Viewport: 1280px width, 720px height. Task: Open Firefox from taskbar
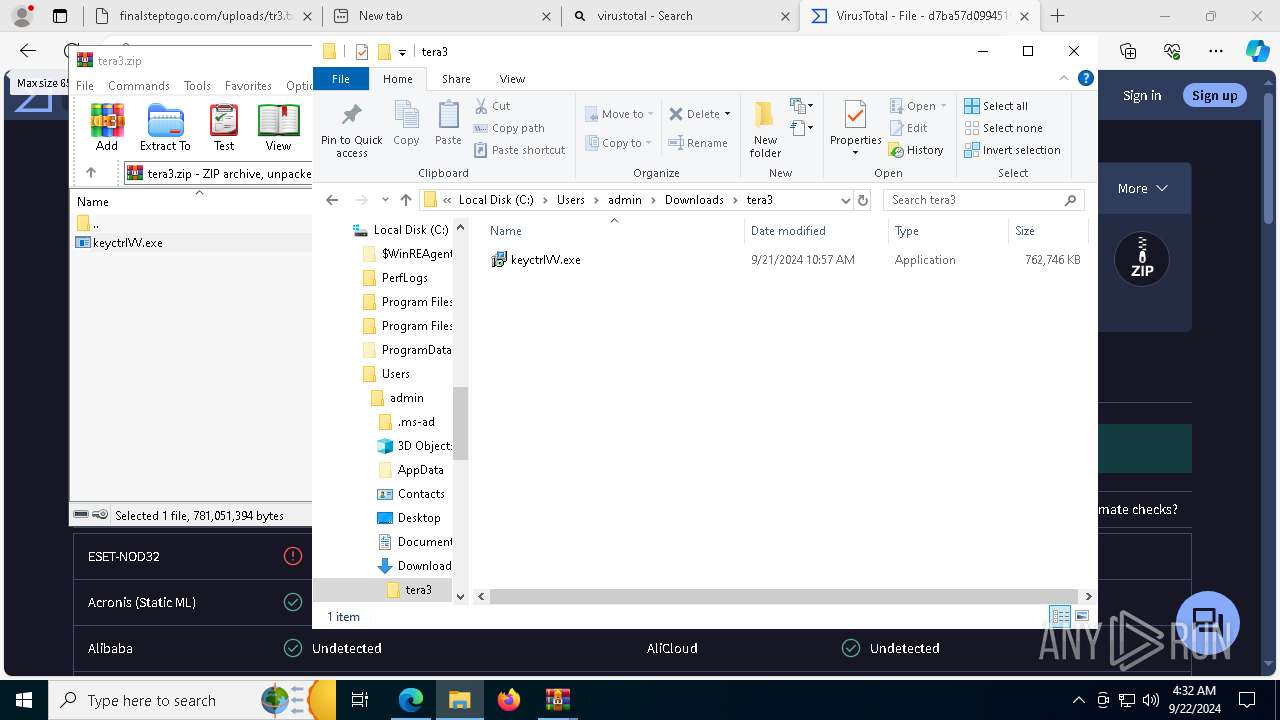coord(508,700)
